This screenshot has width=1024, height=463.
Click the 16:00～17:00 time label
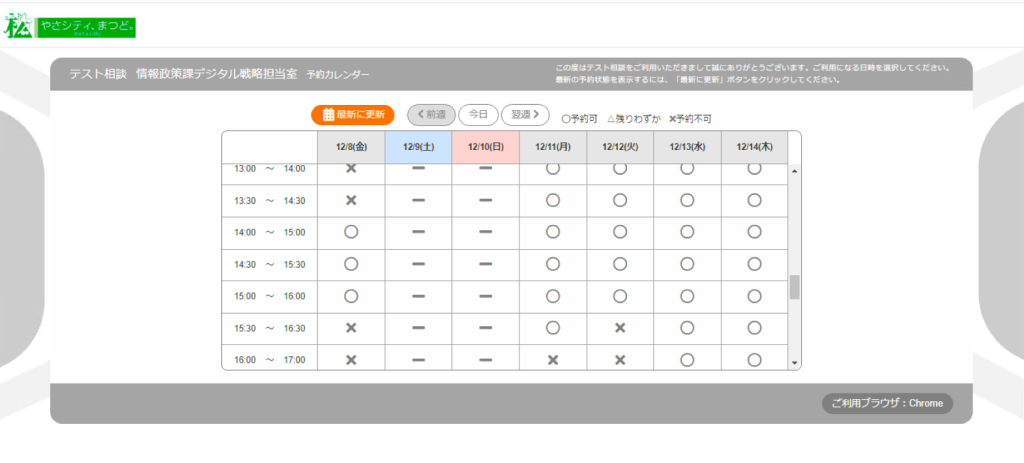(x=270, y=360)
